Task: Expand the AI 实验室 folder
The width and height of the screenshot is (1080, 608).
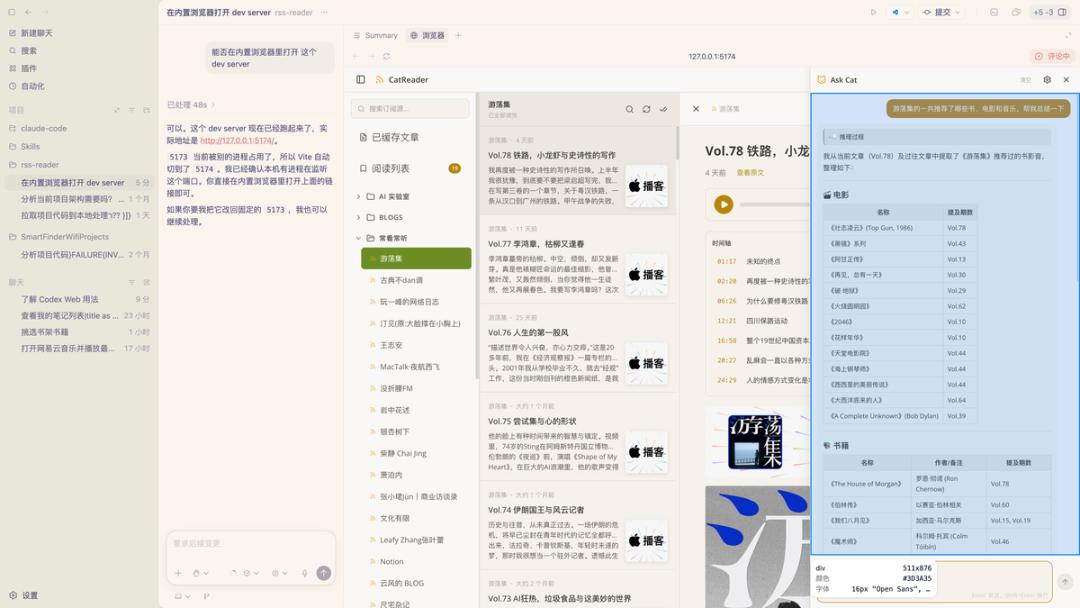Action: click(358, 197)
